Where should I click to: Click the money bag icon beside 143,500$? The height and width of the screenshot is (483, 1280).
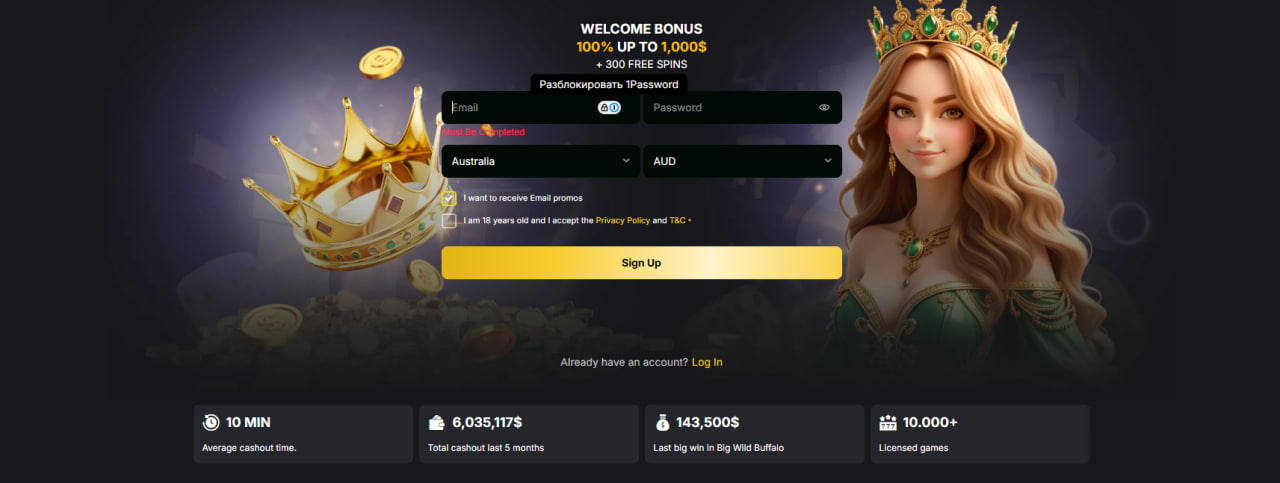[663, 422]
